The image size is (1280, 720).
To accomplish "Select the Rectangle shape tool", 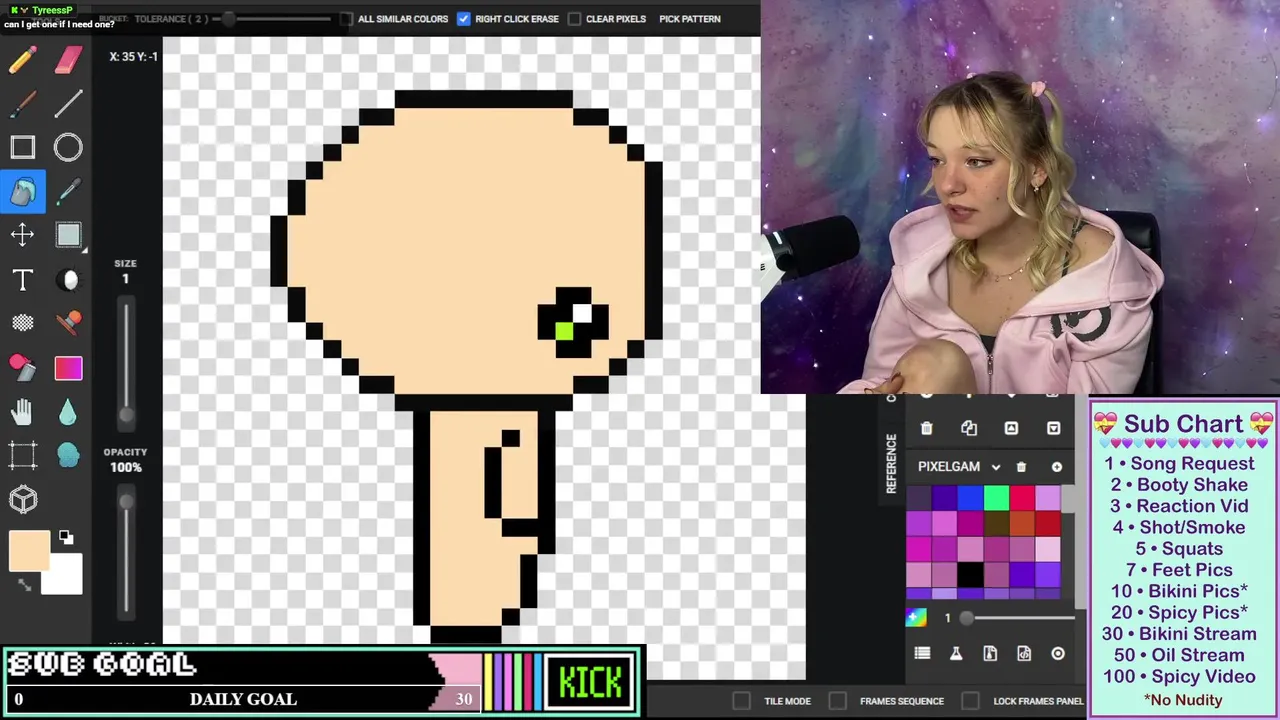I will [22, 148].
